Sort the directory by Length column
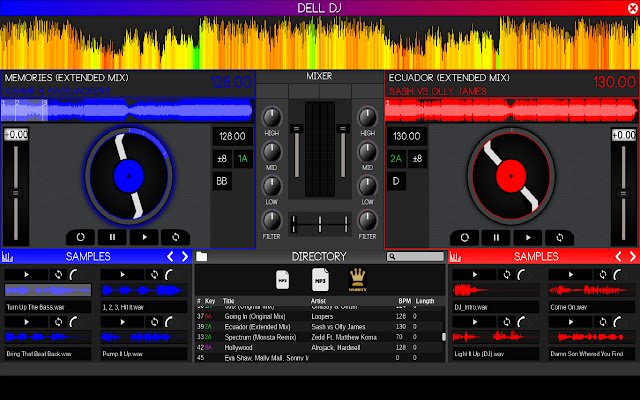The height and width of the screenshot is (400, 640). tap(425, 301)
